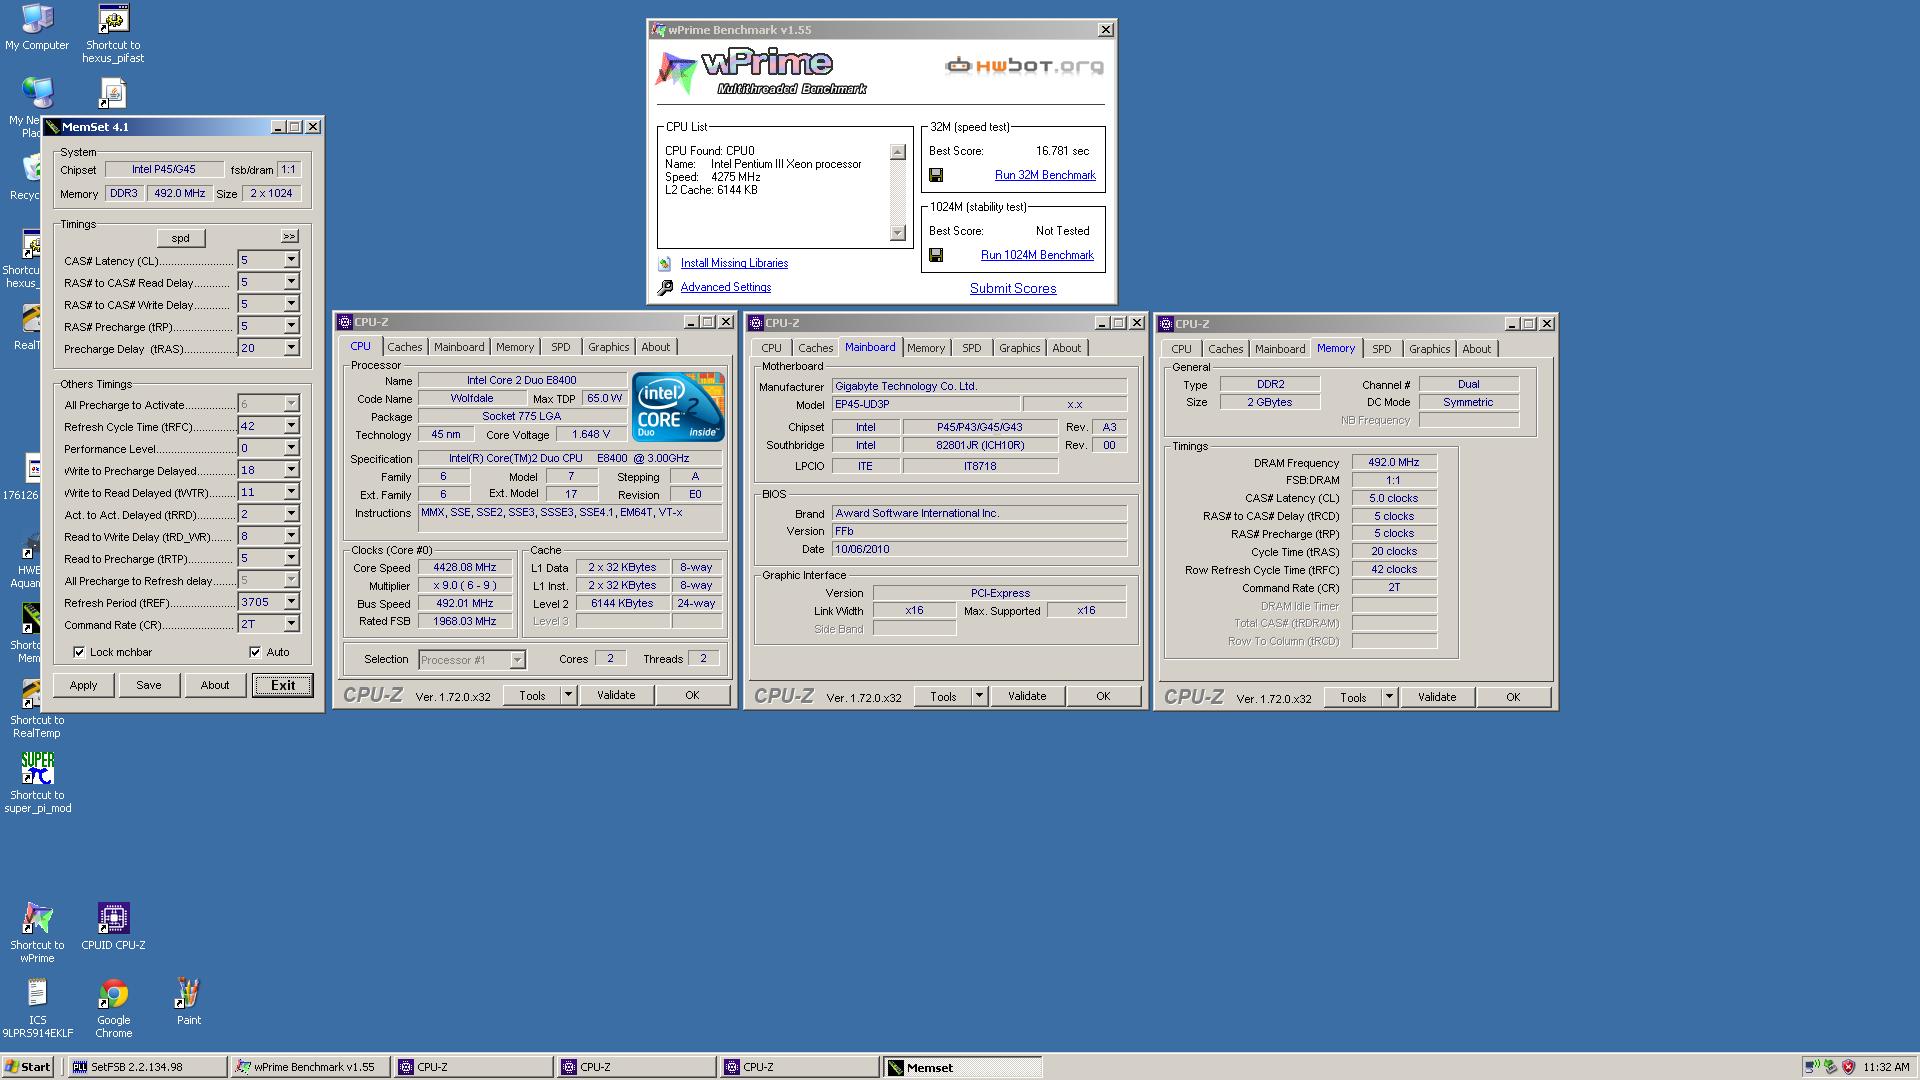Click the Advanced Settings wrench icon
The height and width of the screenshot is (1080, 1920).
click(665, 288)
